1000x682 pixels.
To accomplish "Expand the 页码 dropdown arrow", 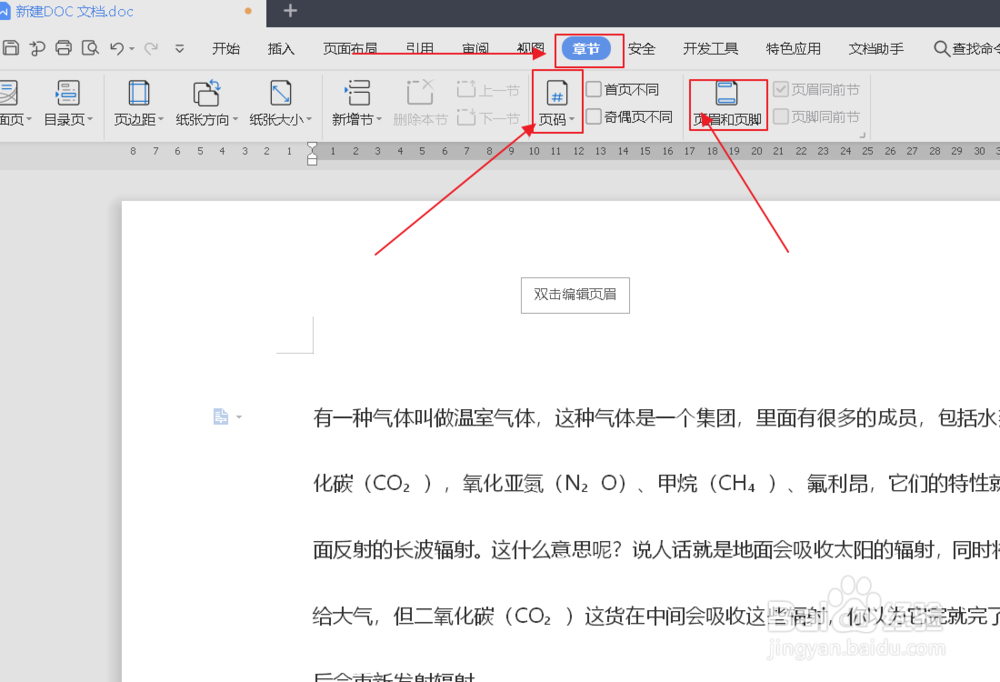I will (572, 119).
